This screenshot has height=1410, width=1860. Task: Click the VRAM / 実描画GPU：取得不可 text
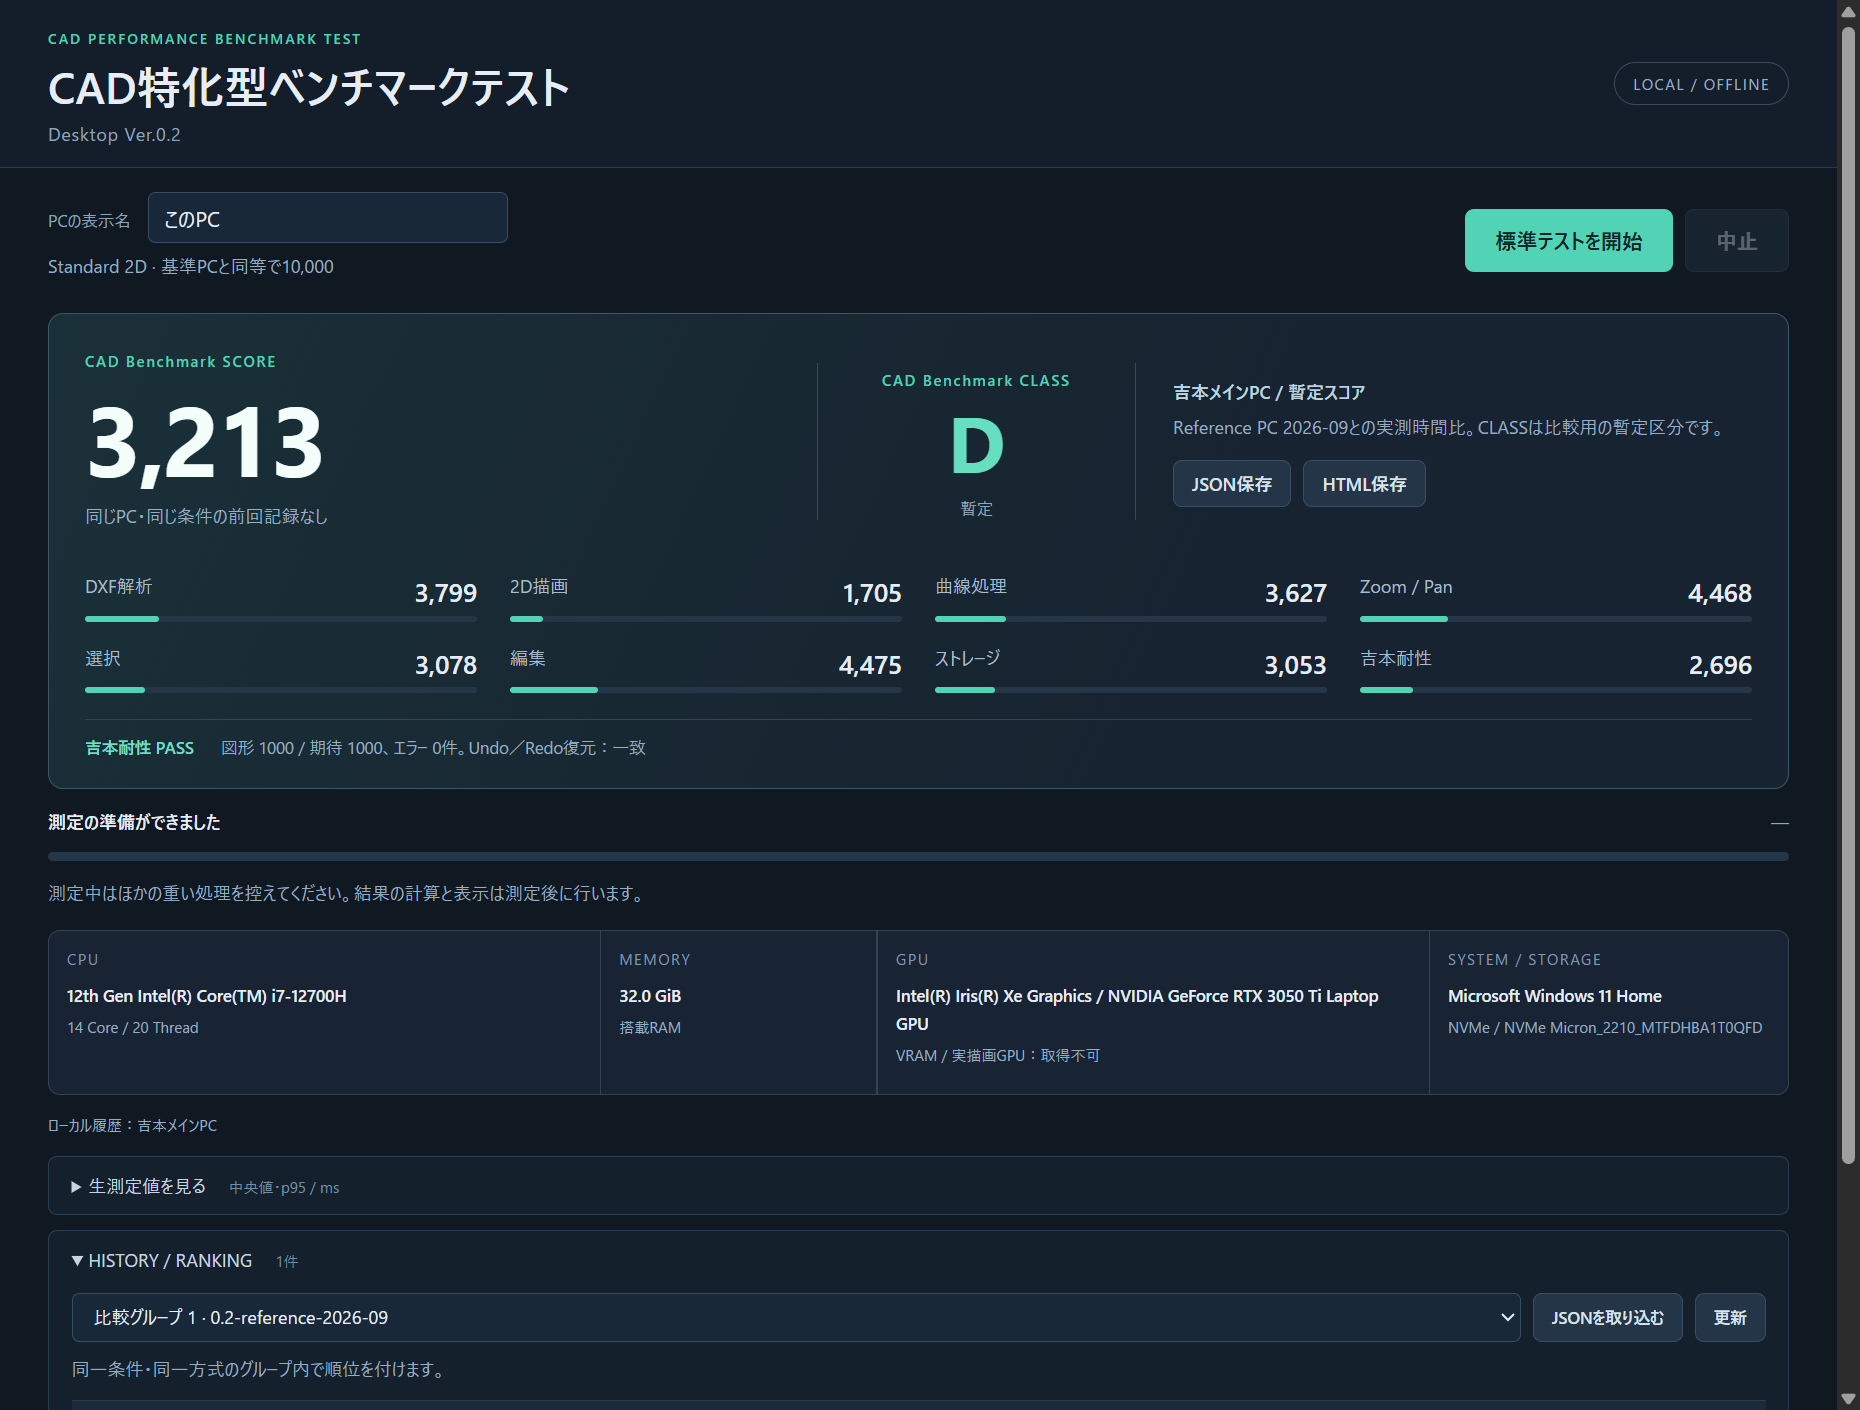click(x=998, y=1056)
